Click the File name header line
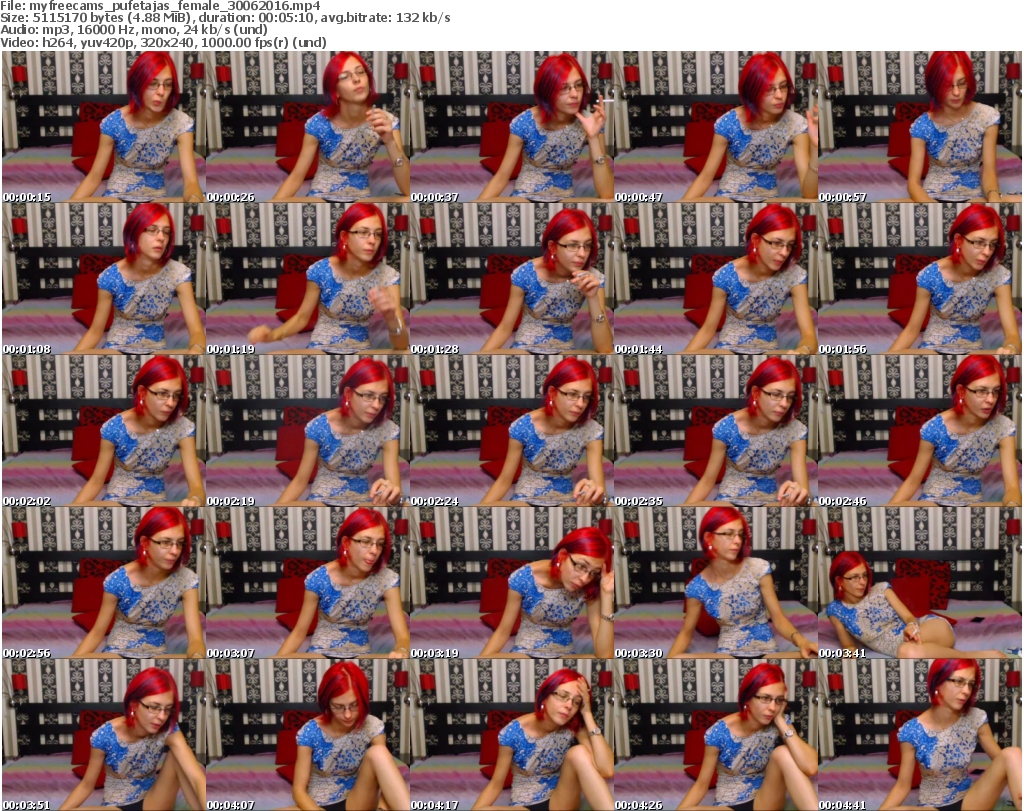The height and width of the screenshot is (811, 1024). (x=160, y=6)
